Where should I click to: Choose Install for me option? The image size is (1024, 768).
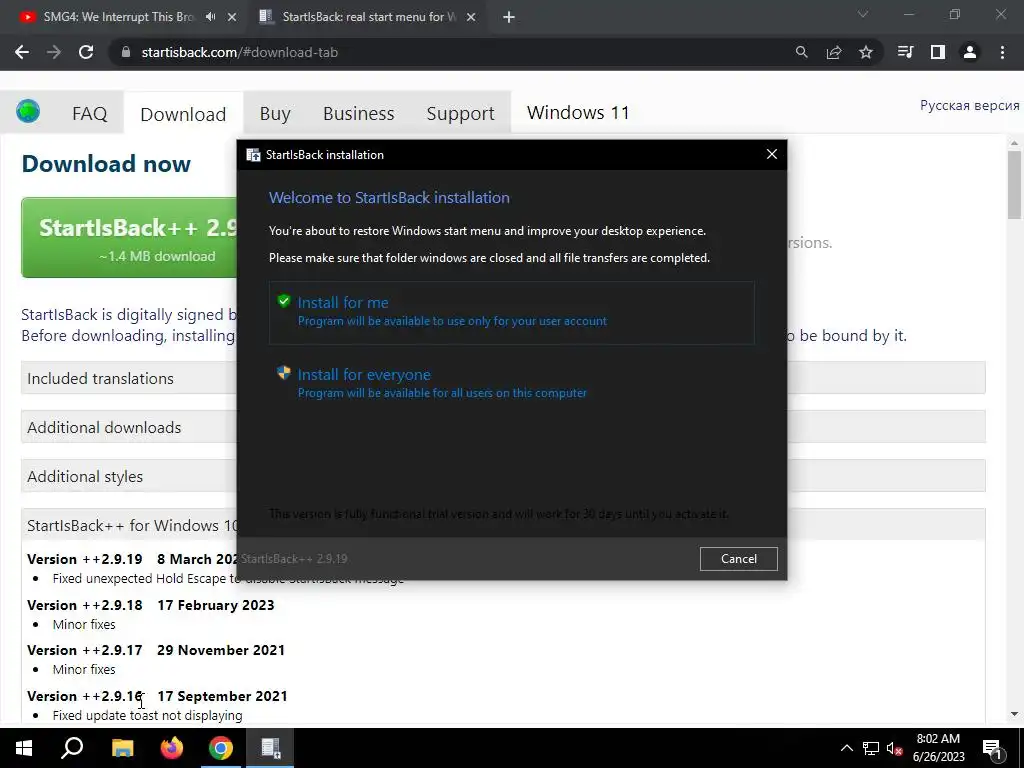(x=511, y=313)
